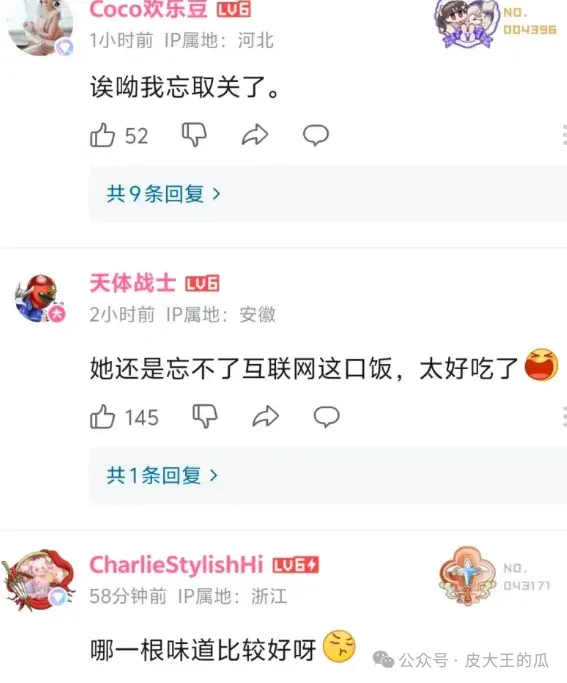This screenshot has width=567, height=683.
Task: View CharlieStylishHi's profile avatar
Action: tap(38, 580)
